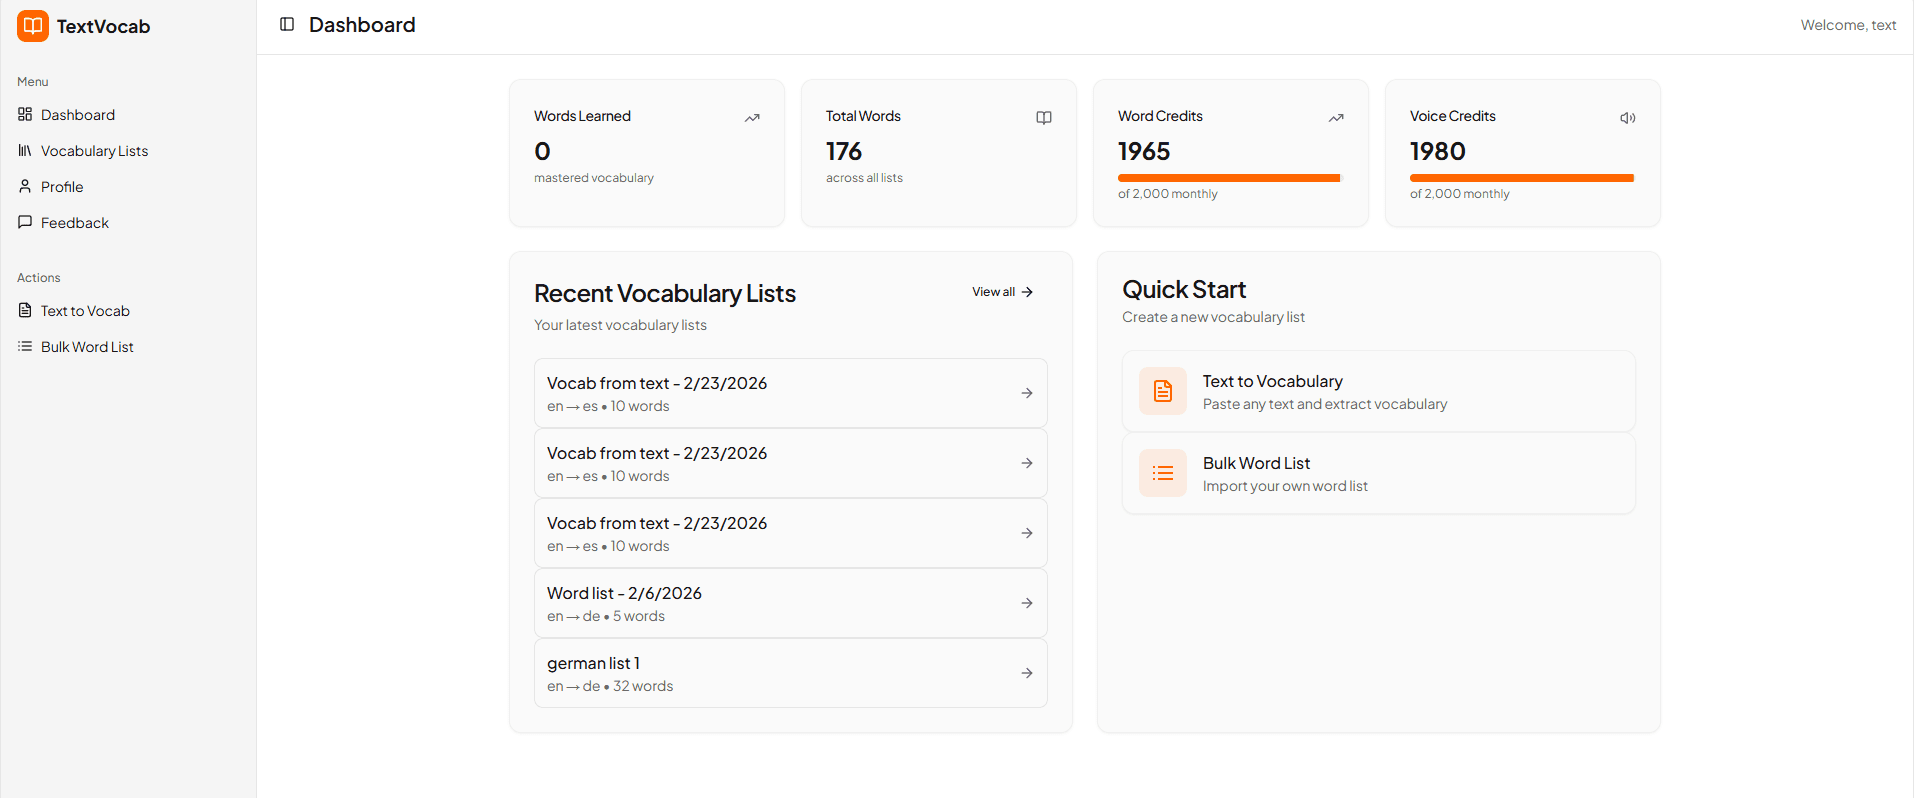Click the book icon on Total Words card
The height and width of the screenshot is (798, 1914).
pyautogui.click(x=1044, y=118)
